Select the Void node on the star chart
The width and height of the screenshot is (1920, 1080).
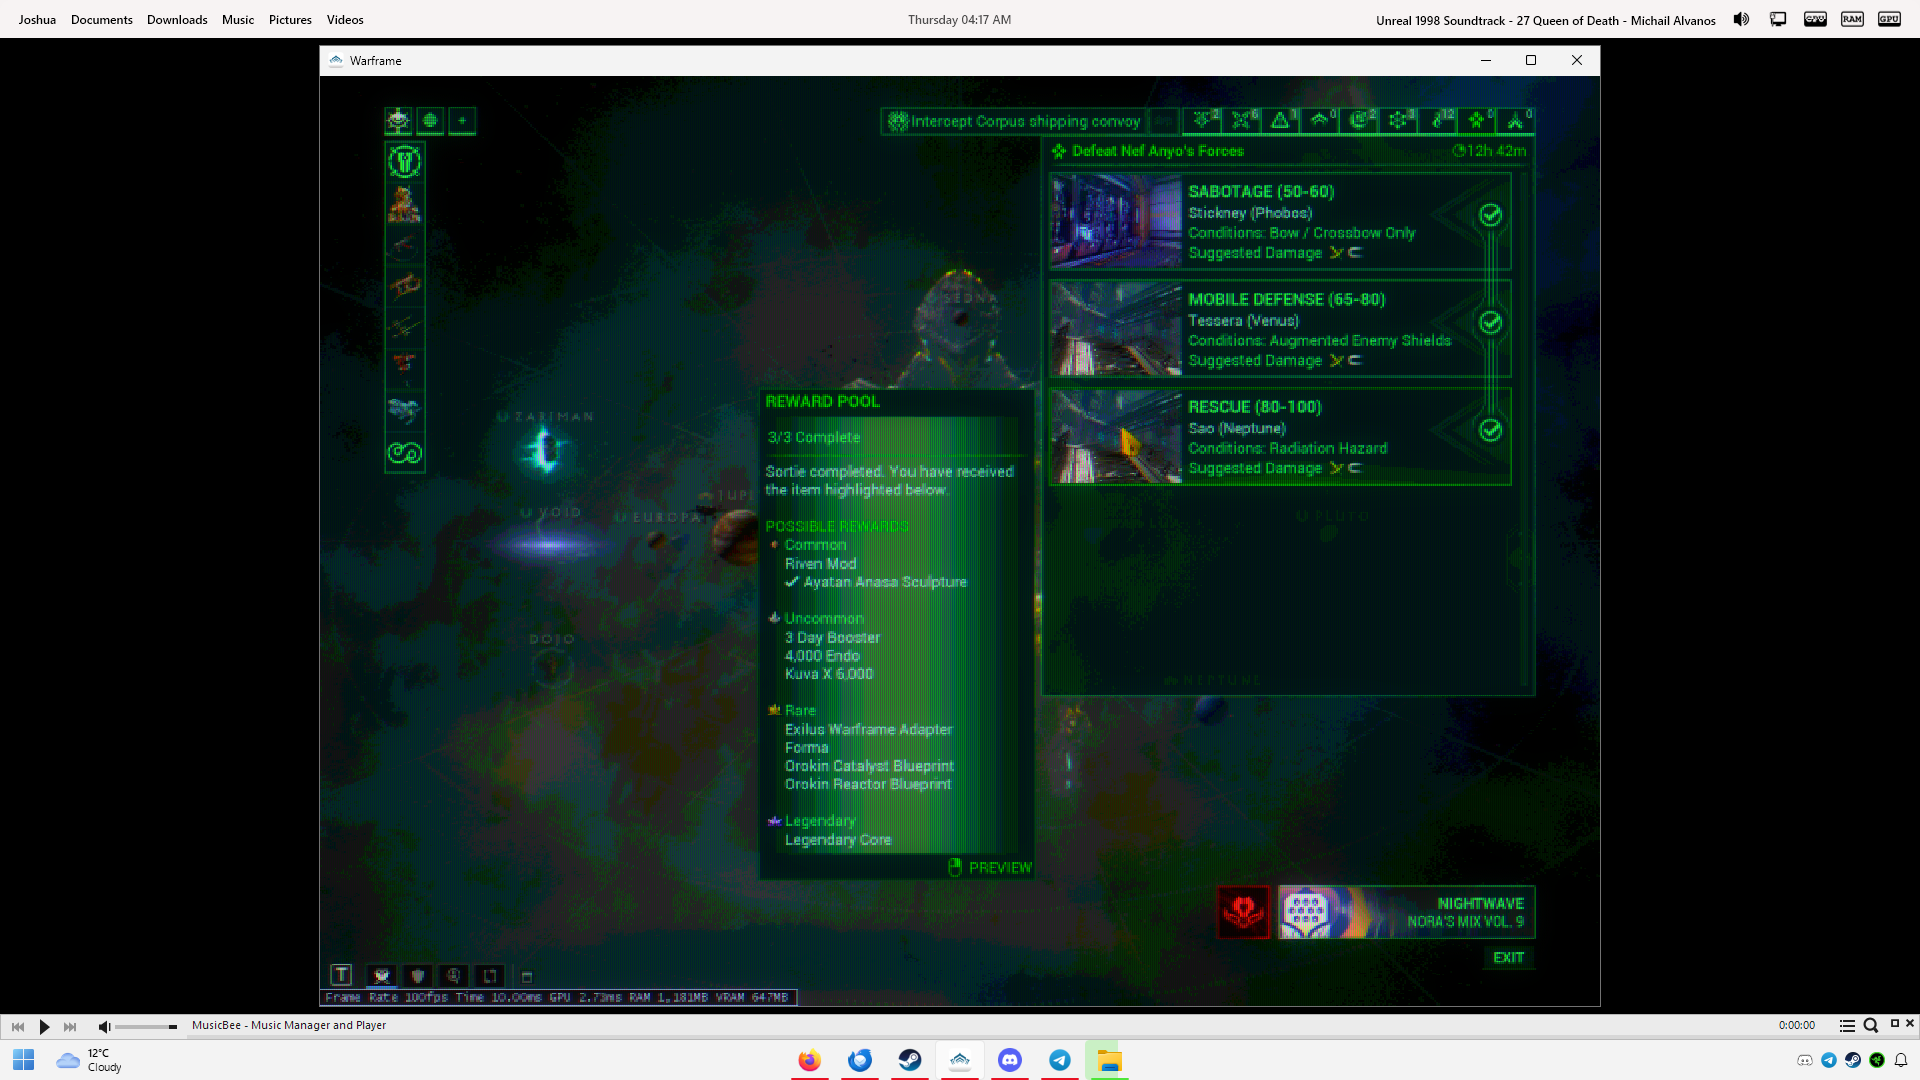[x=550, y=544]
